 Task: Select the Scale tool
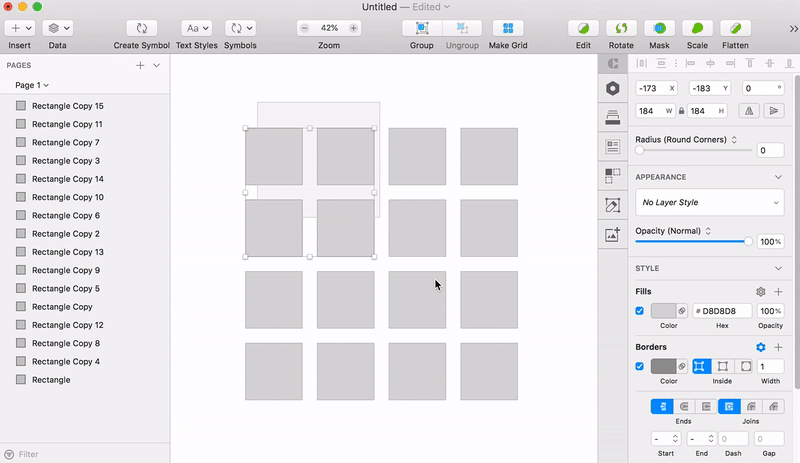pos(697,28)
